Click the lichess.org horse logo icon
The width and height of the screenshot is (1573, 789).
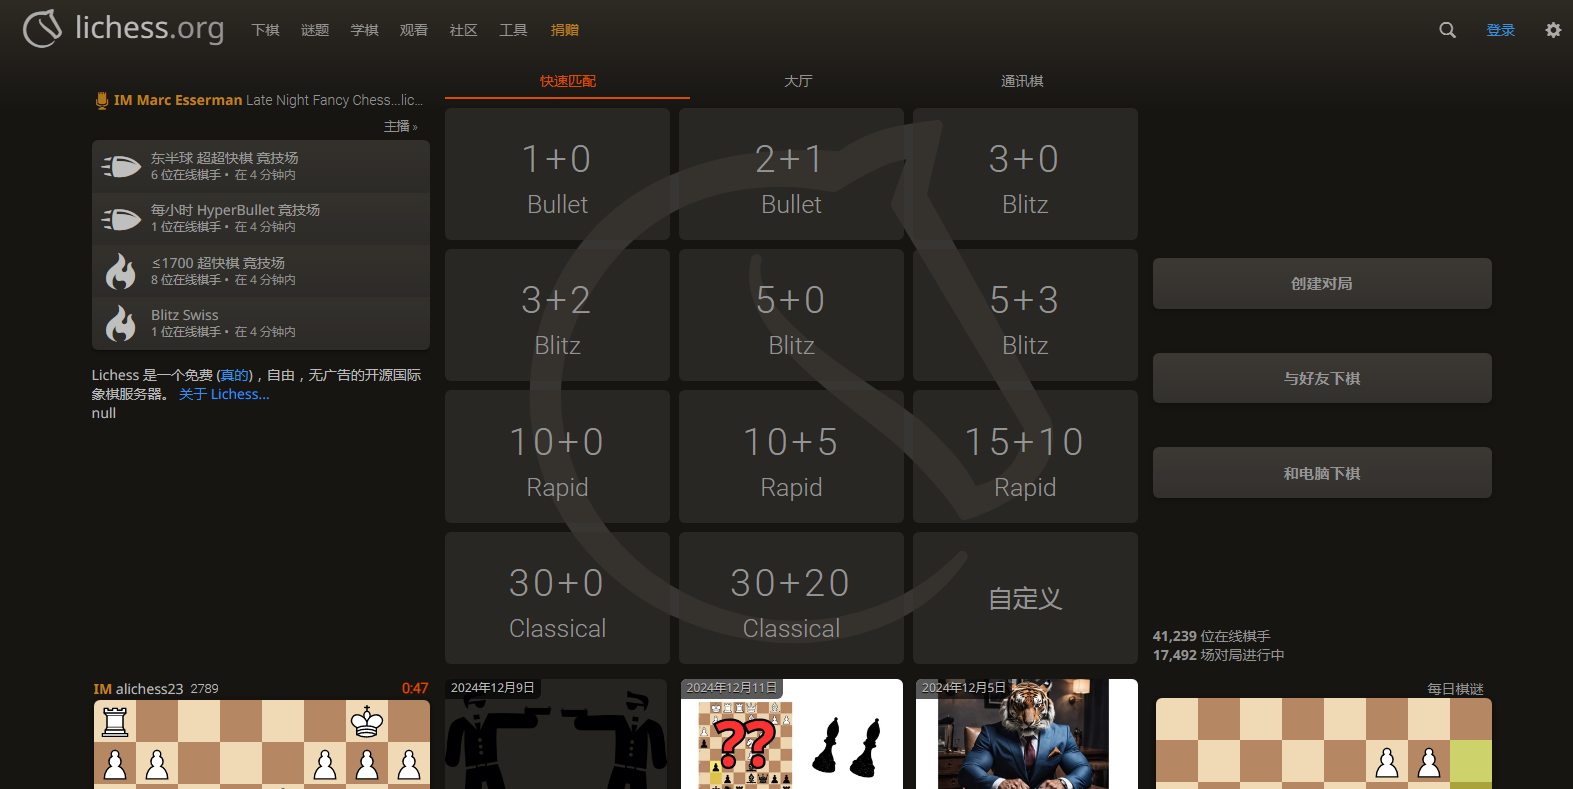point(43,29)
